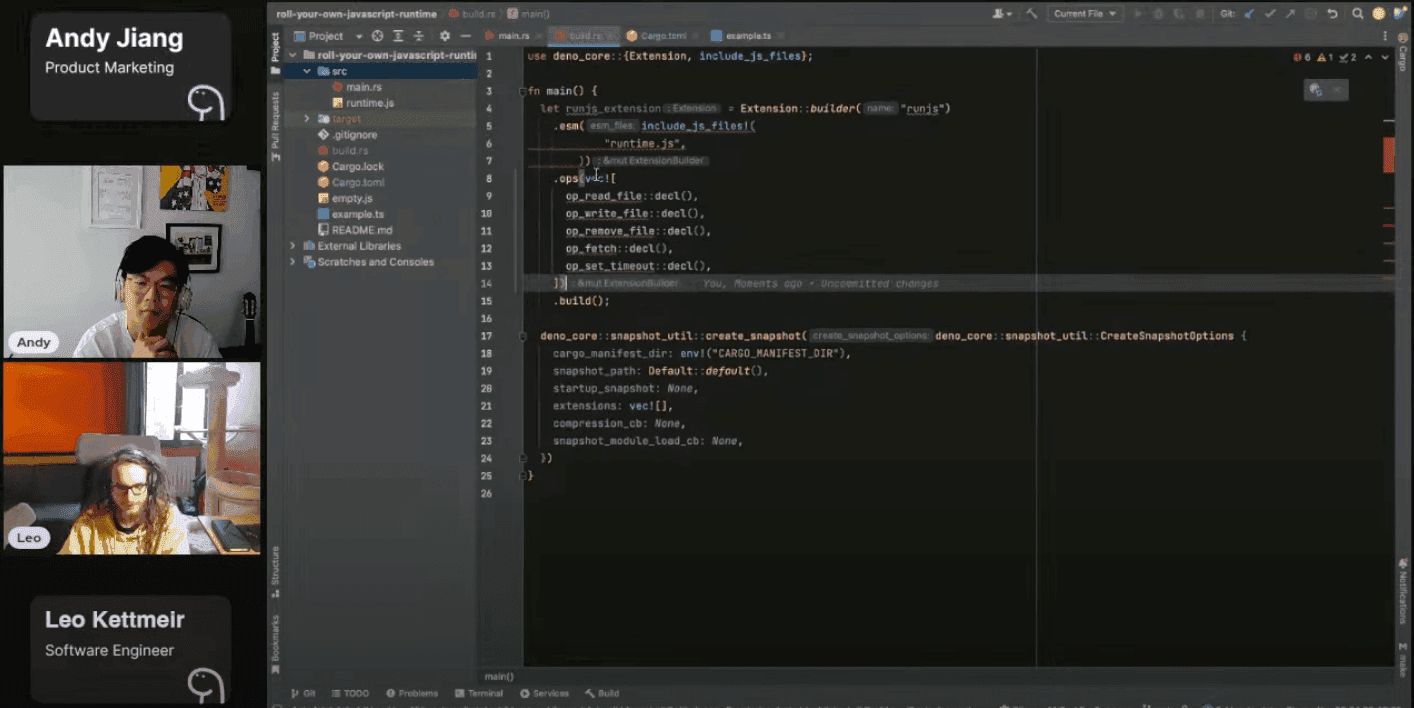
Task: Click the 6 errors inspection indicator
Action: (1302, 57)
